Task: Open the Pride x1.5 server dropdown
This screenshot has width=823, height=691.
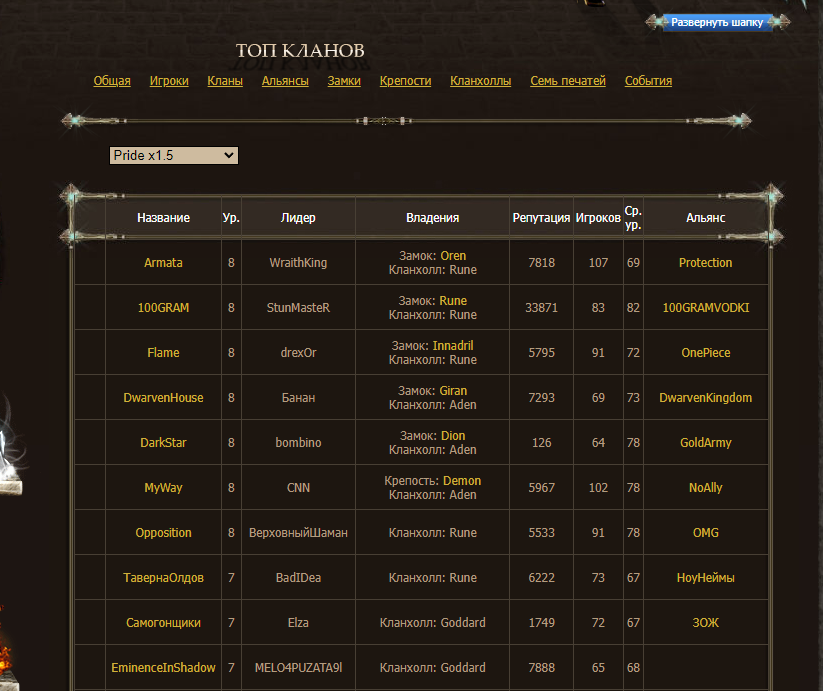Action: 173,156
